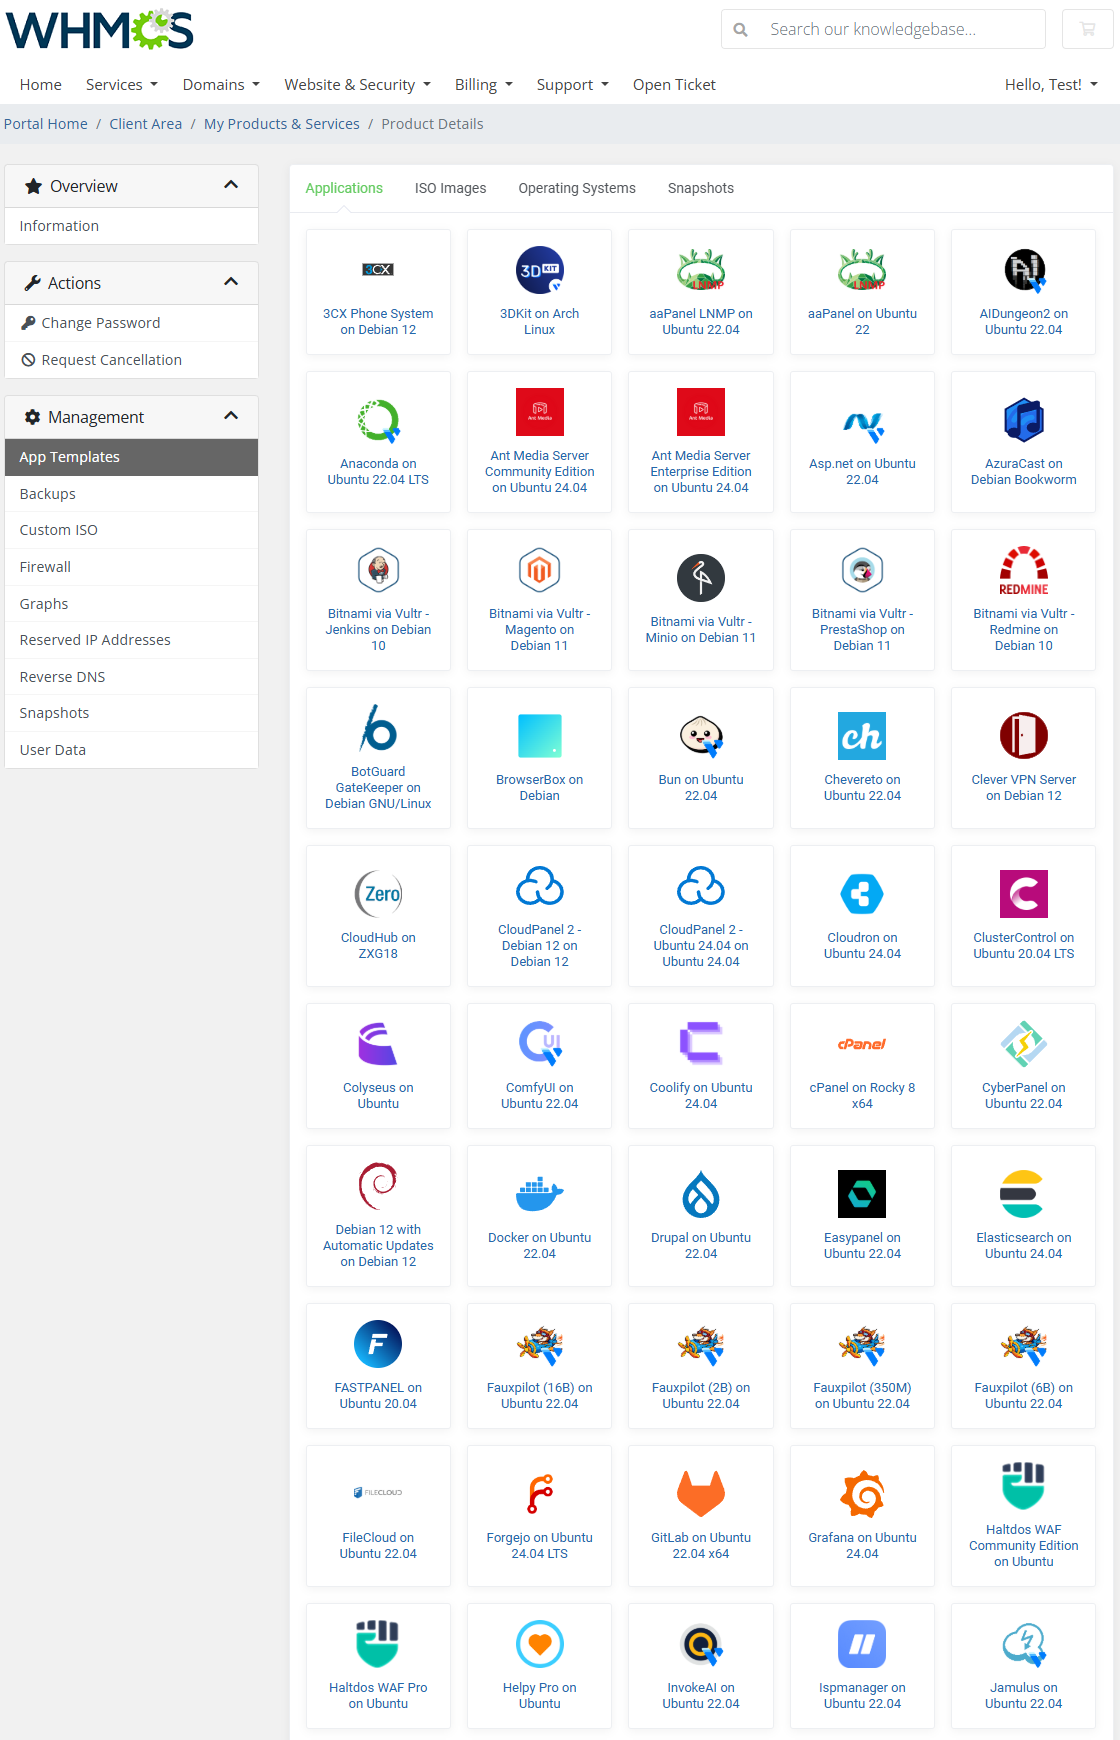Screen dimensions: 1120x1740
Task: Open the Services dropdown menu
Action: click(122, 85)
